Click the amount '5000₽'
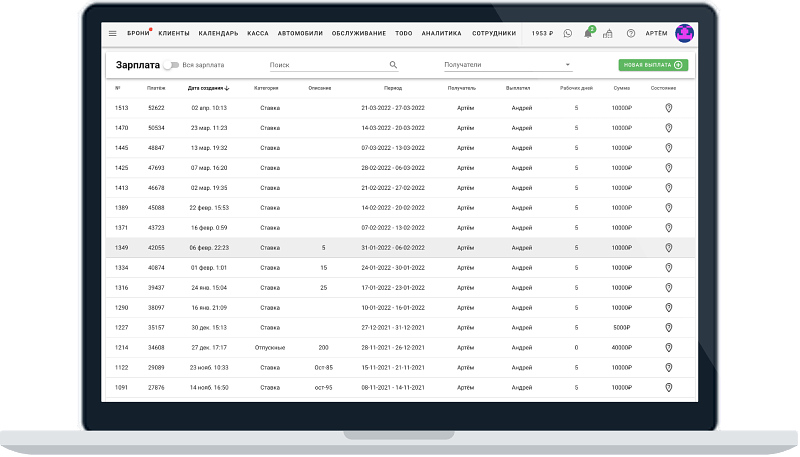Image resolution: width=800 pixels, height=457 pixels. click(621, 328)
